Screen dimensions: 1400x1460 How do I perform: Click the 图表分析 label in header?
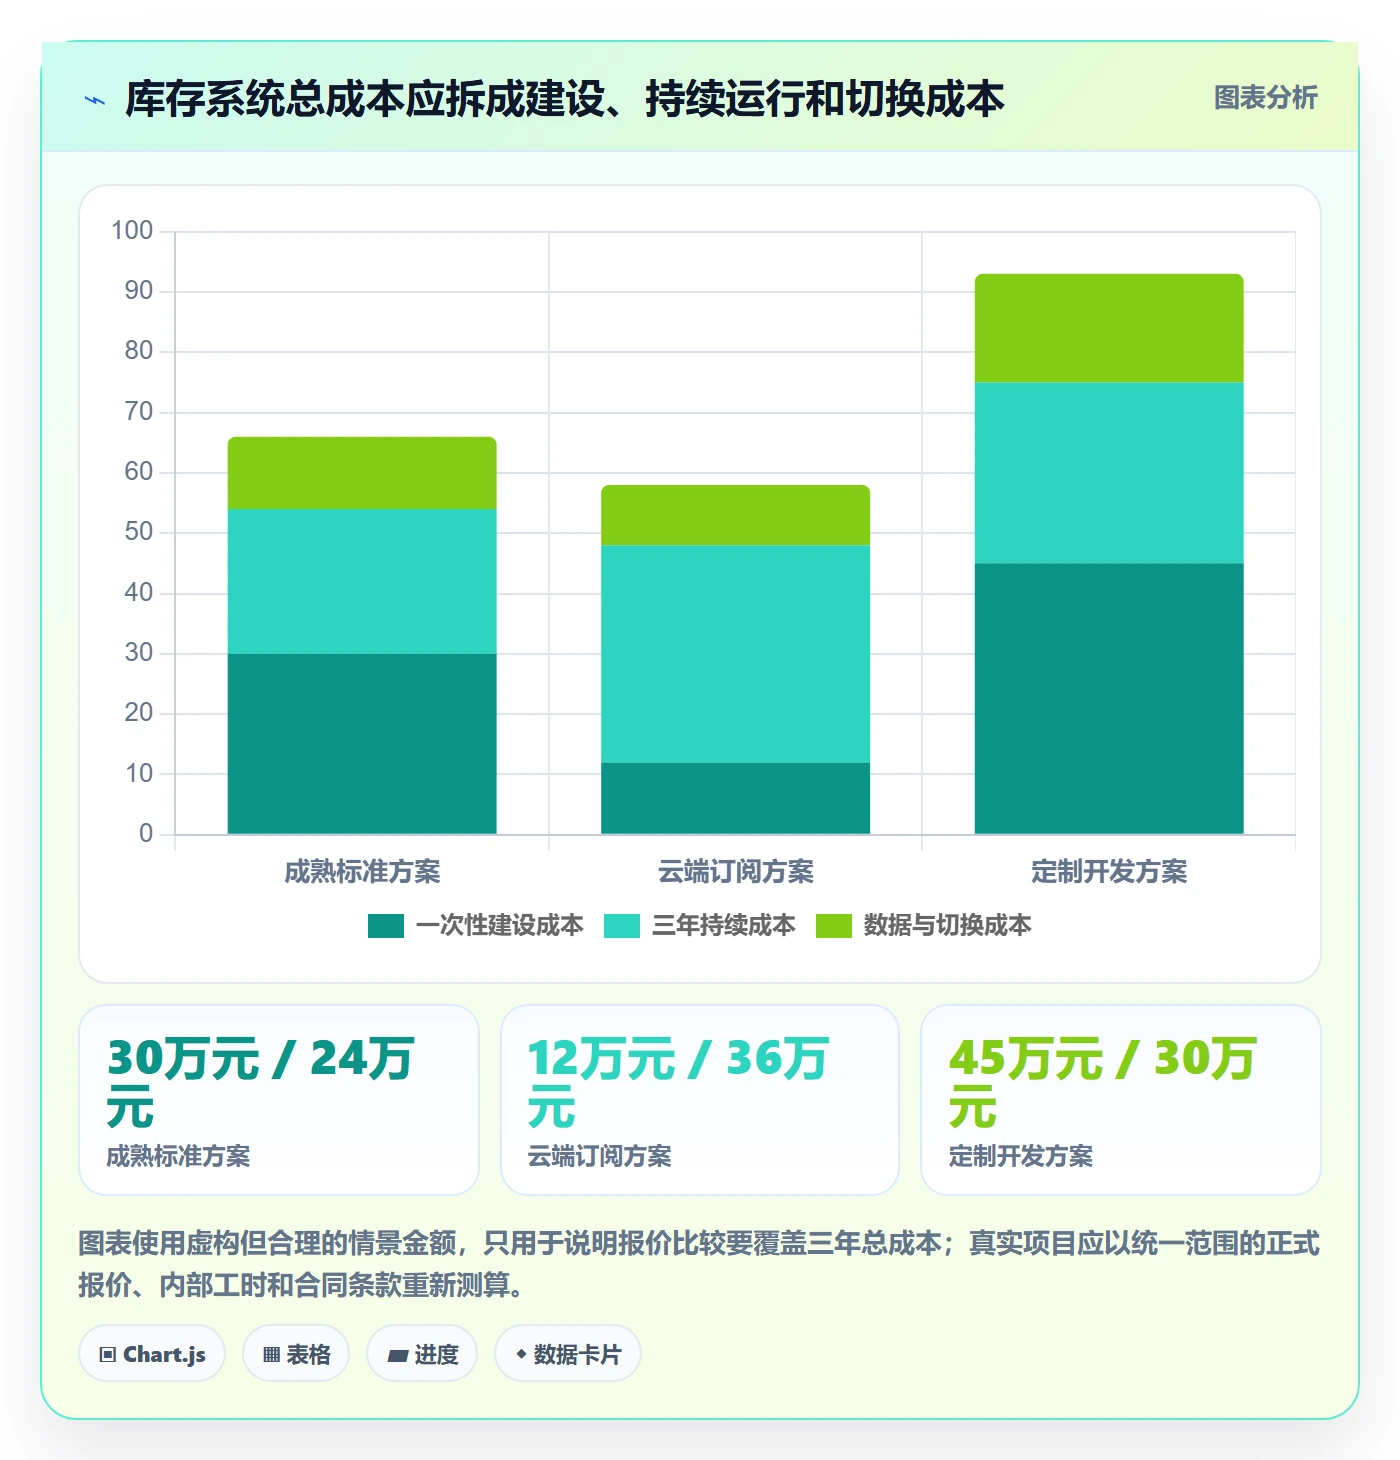click(1265, 98)
